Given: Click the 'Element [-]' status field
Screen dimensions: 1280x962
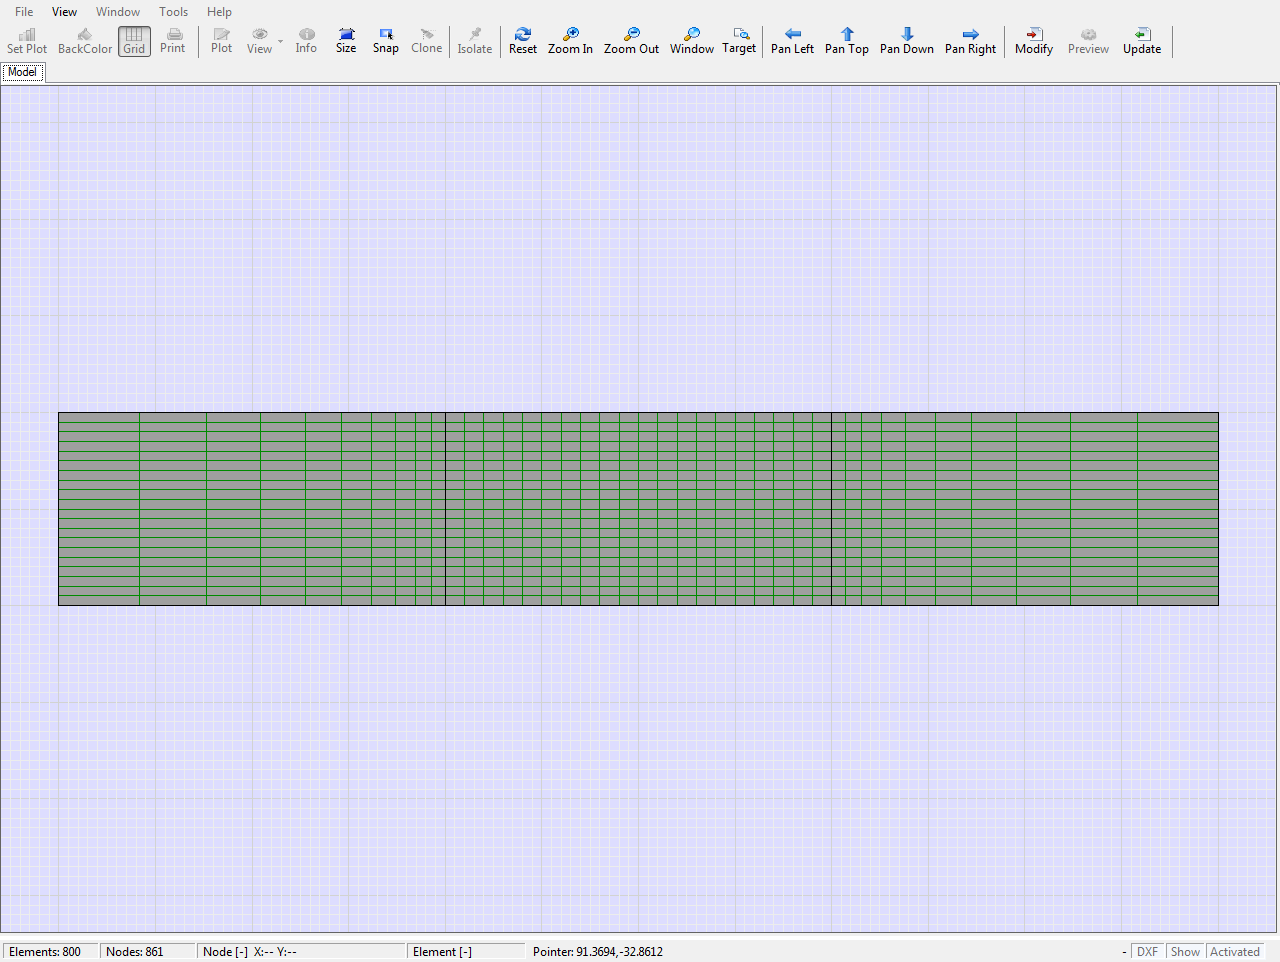Looking at the screenshot, I should click(x=468, y=952).
